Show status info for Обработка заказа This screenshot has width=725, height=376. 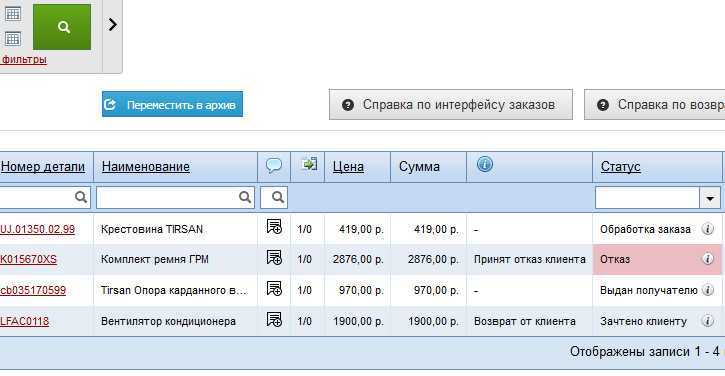pyautogui.click(x=707, y=228)
